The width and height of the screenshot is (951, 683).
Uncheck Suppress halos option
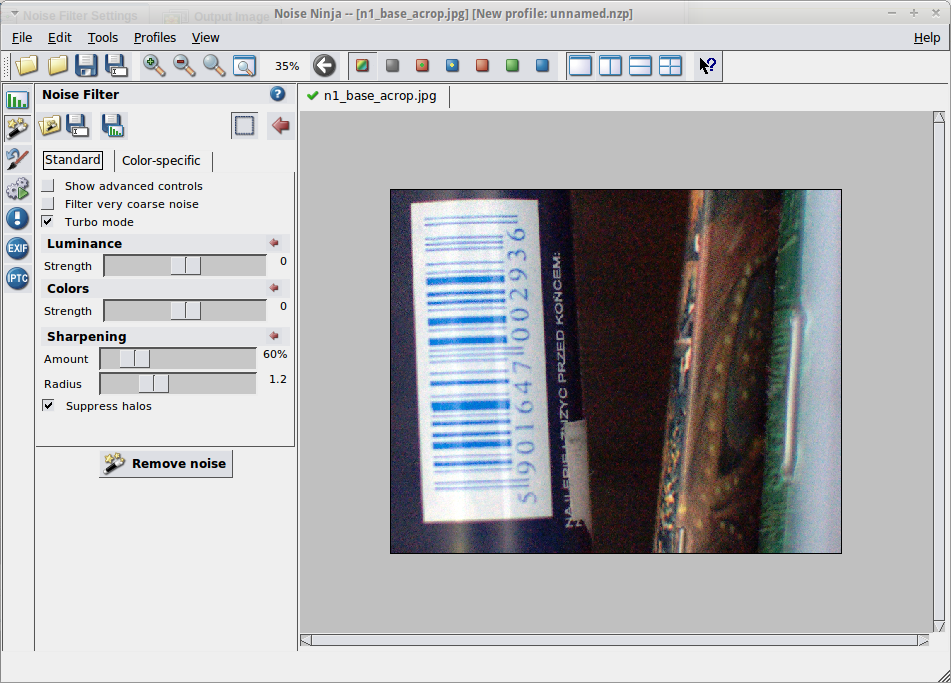49,405
